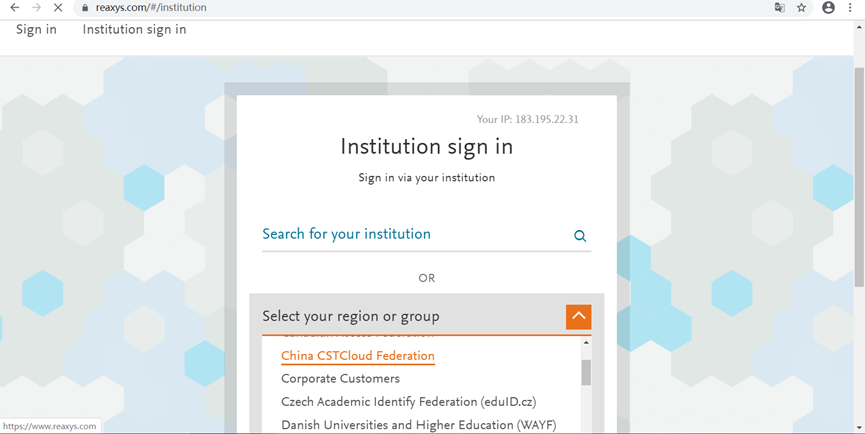Click the translate page icon

point(780,7)
